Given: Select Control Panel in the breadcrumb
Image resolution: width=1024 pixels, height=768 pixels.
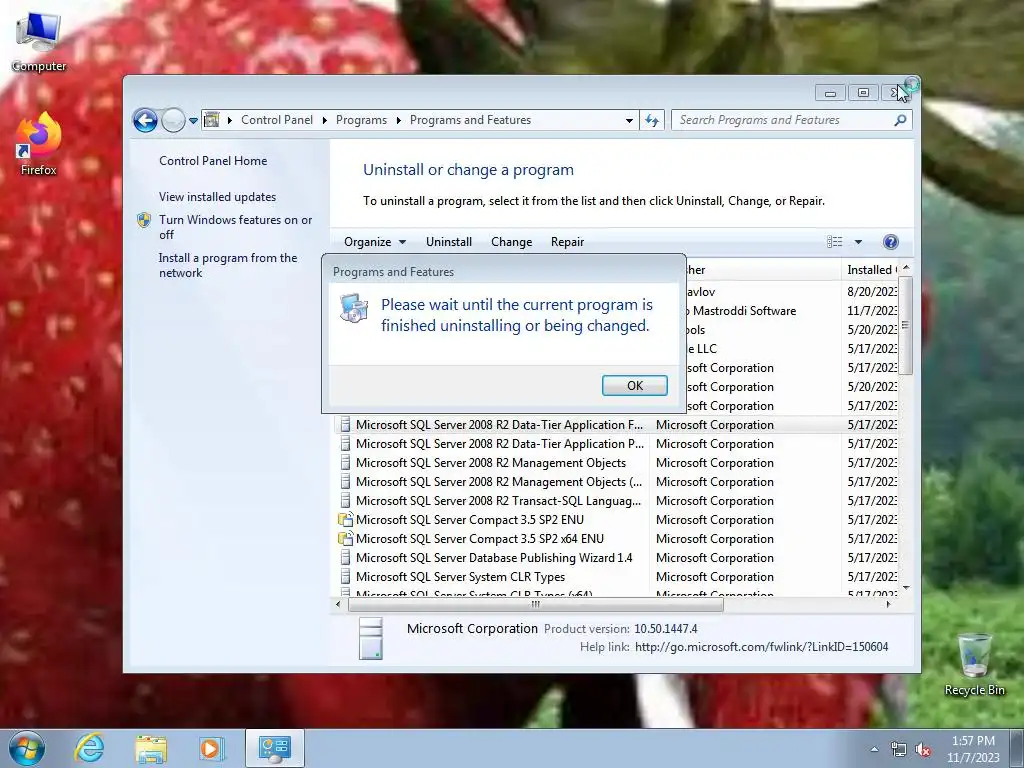Looking at the screenshot, I should click(x=277, y=120).
